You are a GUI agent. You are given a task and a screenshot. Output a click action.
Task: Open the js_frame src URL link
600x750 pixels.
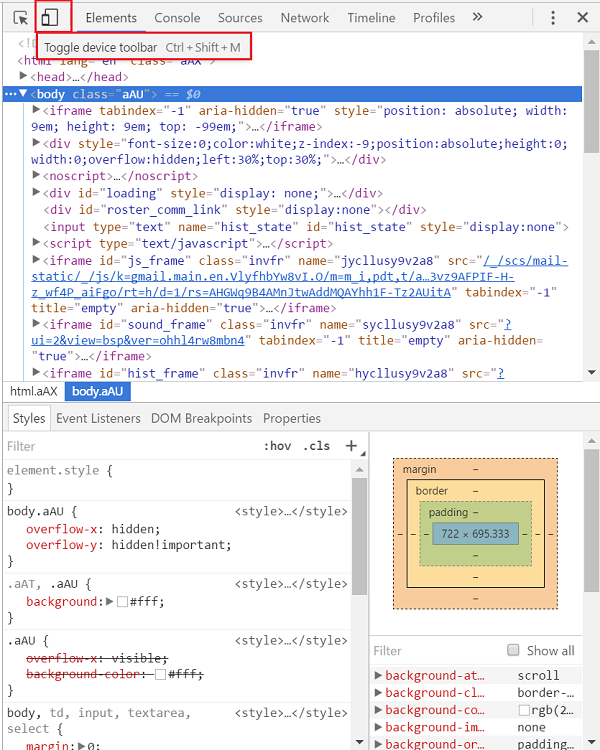tap(300, 276)
